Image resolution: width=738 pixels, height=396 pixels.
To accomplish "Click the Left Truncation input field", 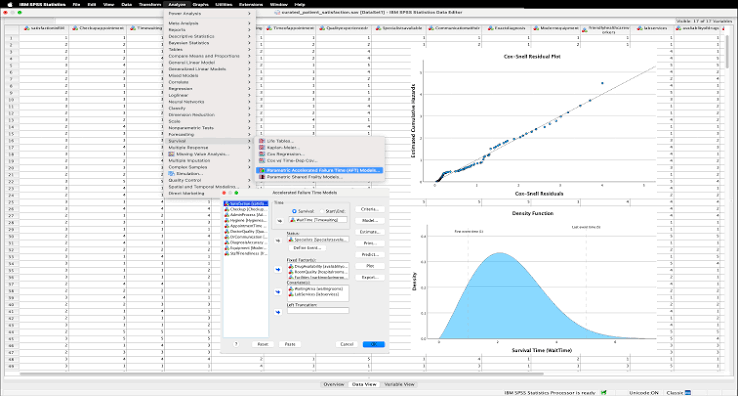I will pyautogui.click(x=318, y=310).
